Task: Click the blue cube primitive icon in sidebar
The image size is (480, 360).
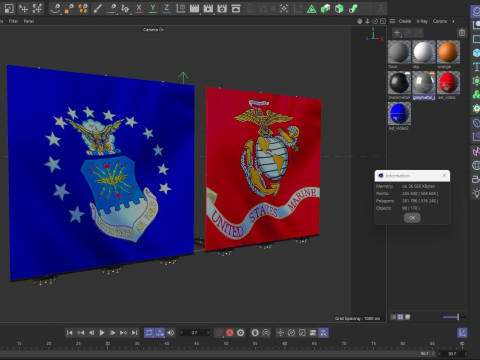Action: coord(476,53)
